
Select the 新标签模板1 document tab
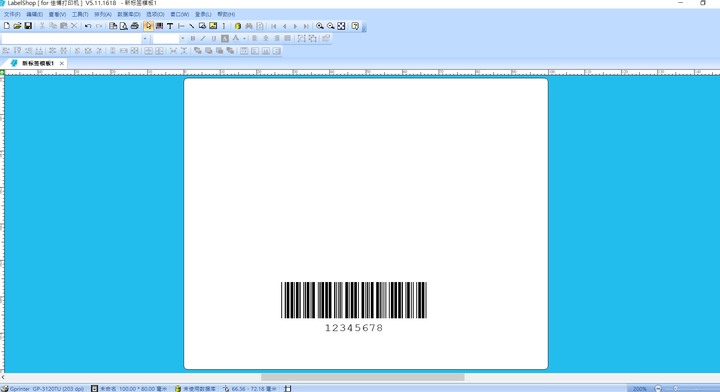[38, 63]
